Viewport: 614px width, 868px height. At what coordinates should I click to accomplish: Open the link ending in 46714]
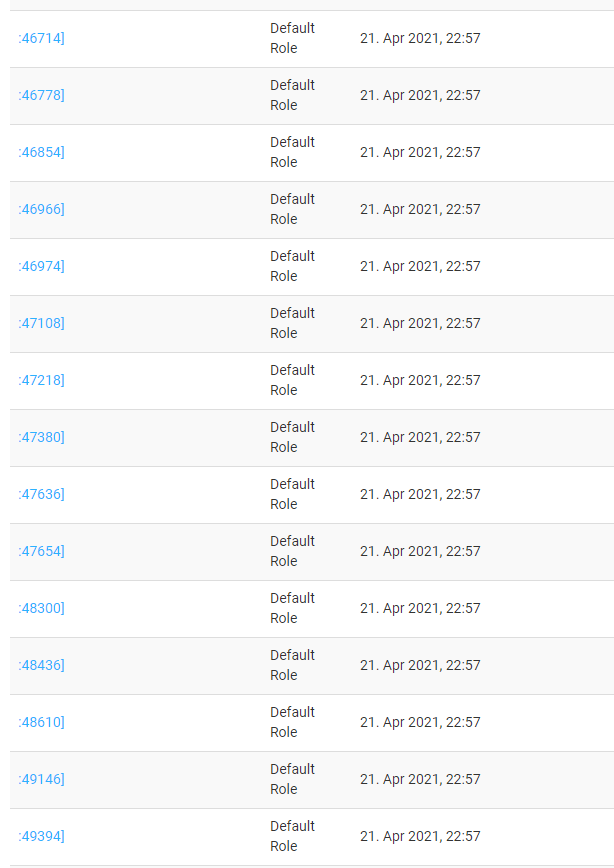42,38
